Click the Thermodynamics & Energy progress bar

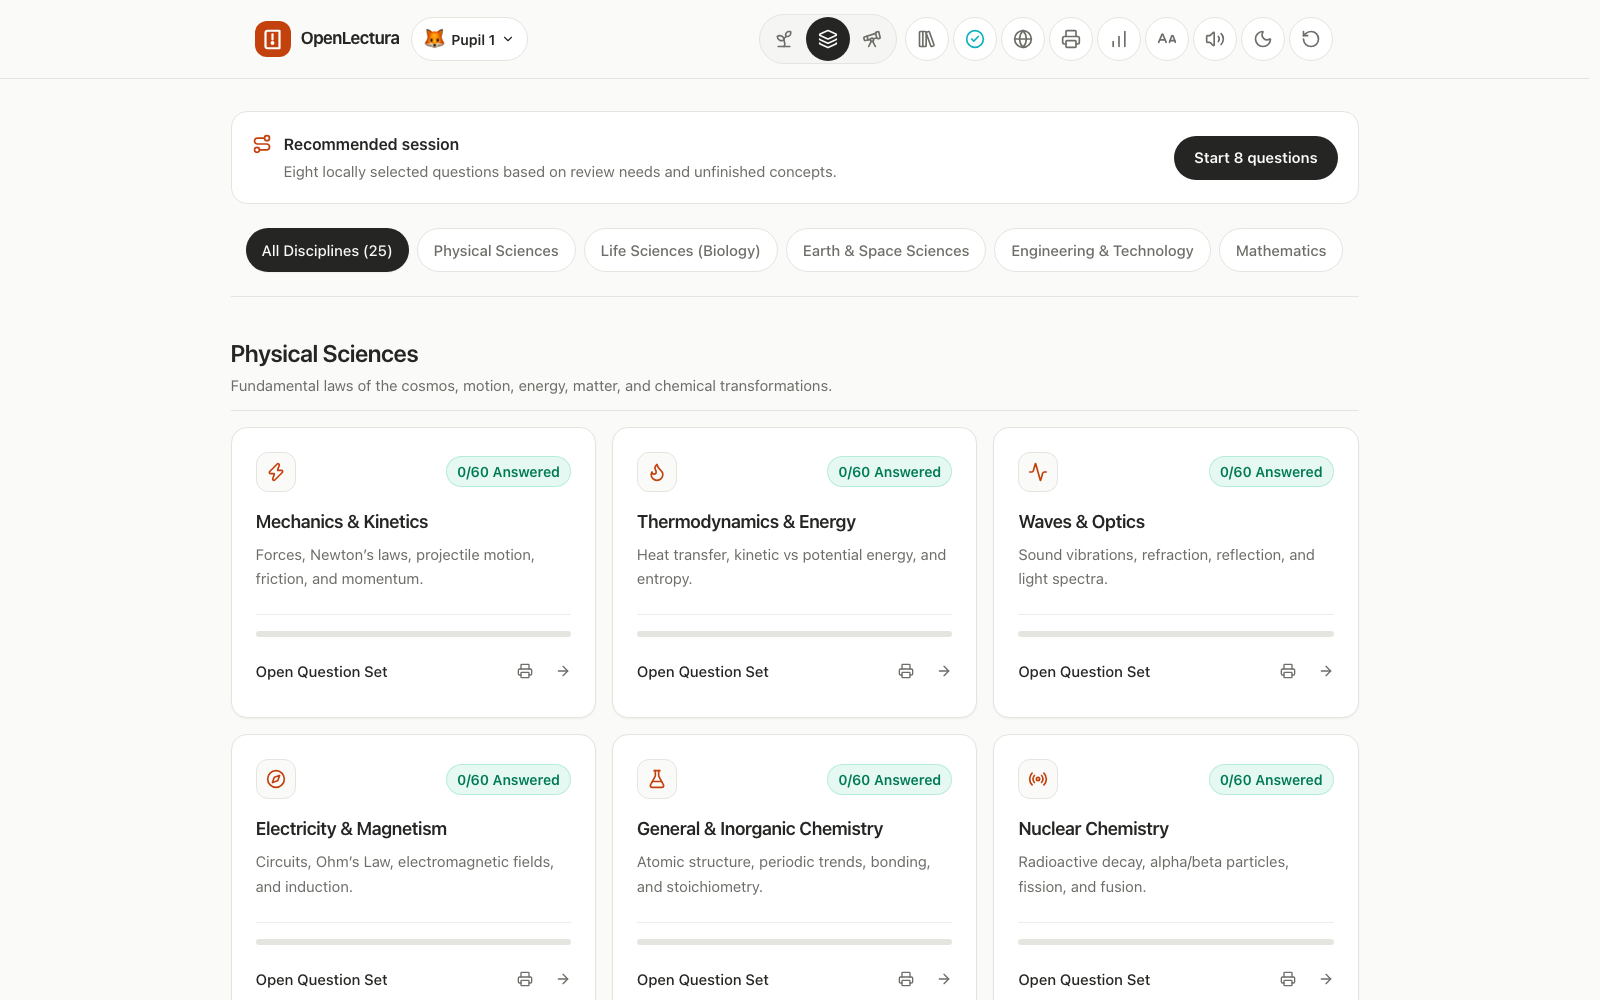[x=794, y=634]
